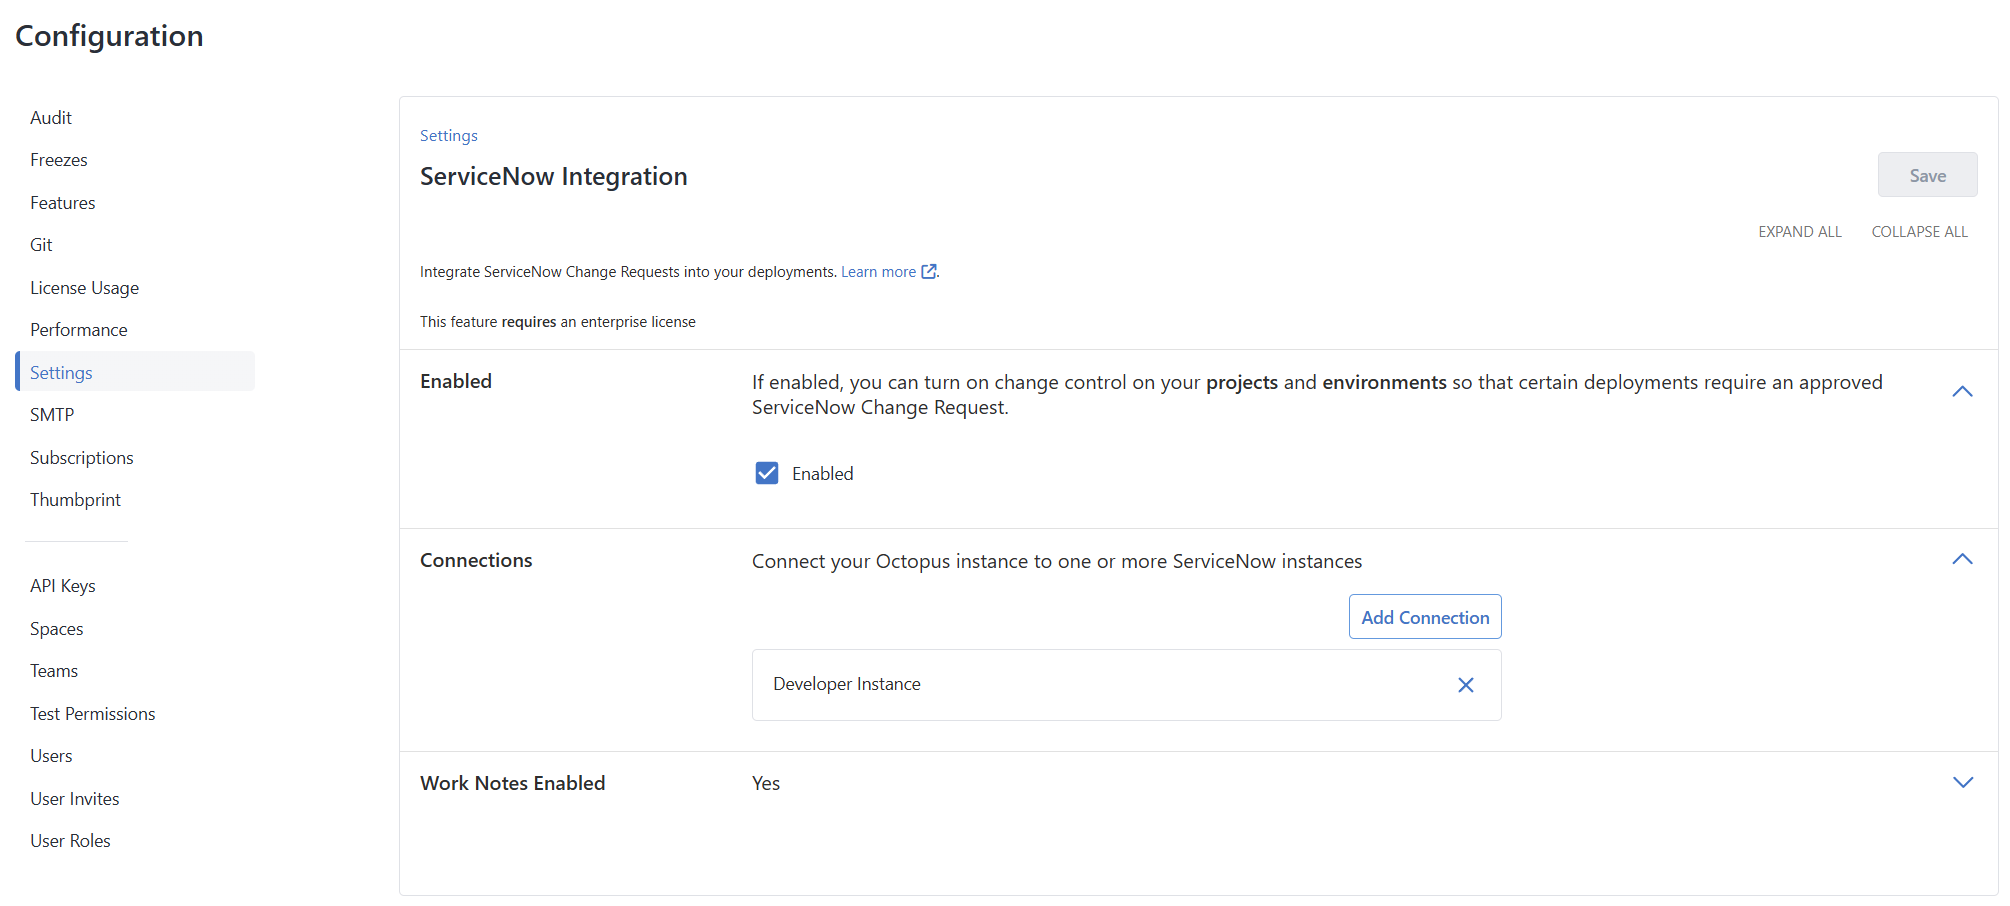Collapse the Enabled section chevron
Screen dimensions: 2010x906
click(1961, 391)
